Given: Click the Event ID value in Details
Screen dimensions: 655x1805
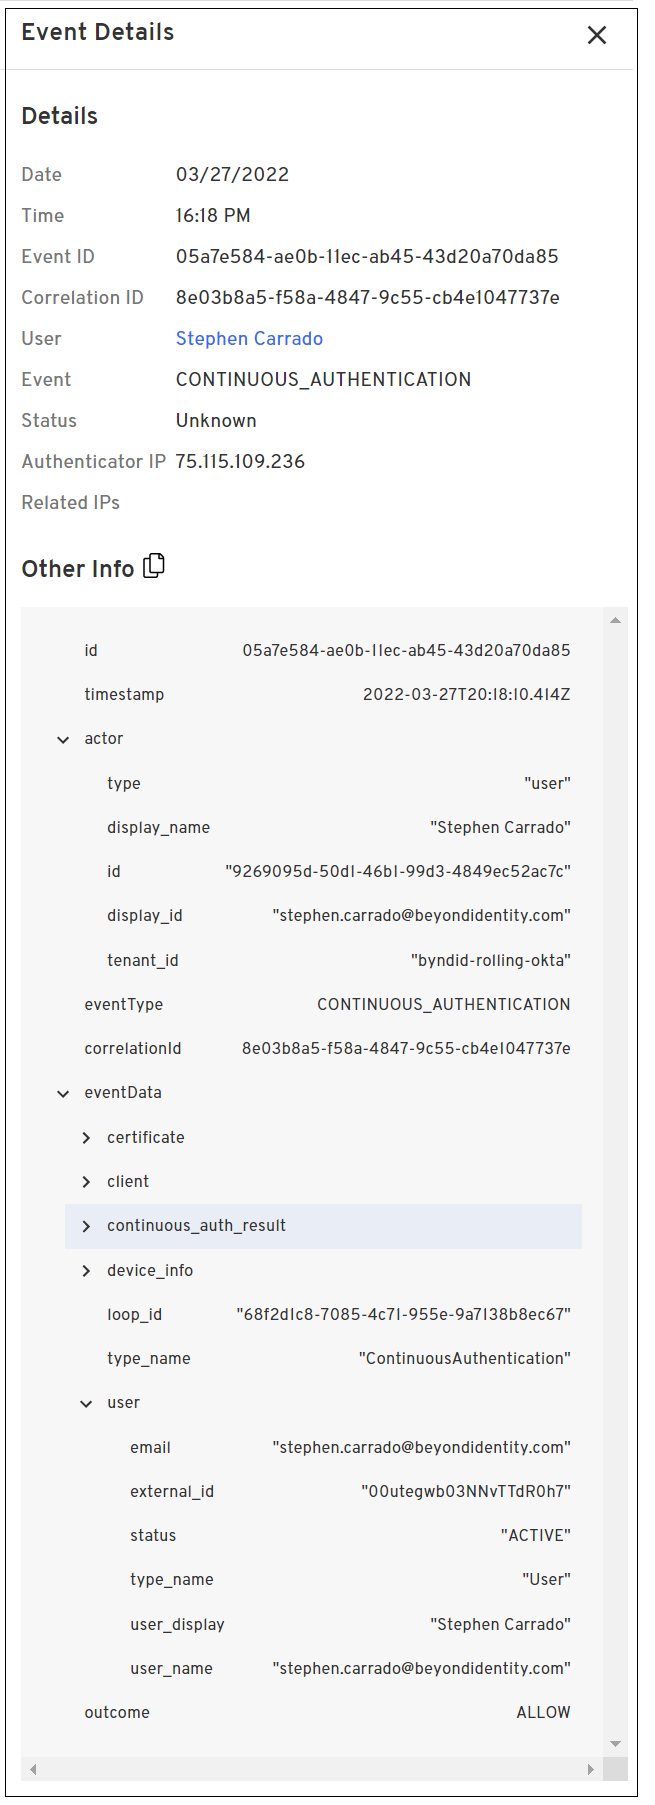Looking at the screenshot, I should [x=367, y=257].
